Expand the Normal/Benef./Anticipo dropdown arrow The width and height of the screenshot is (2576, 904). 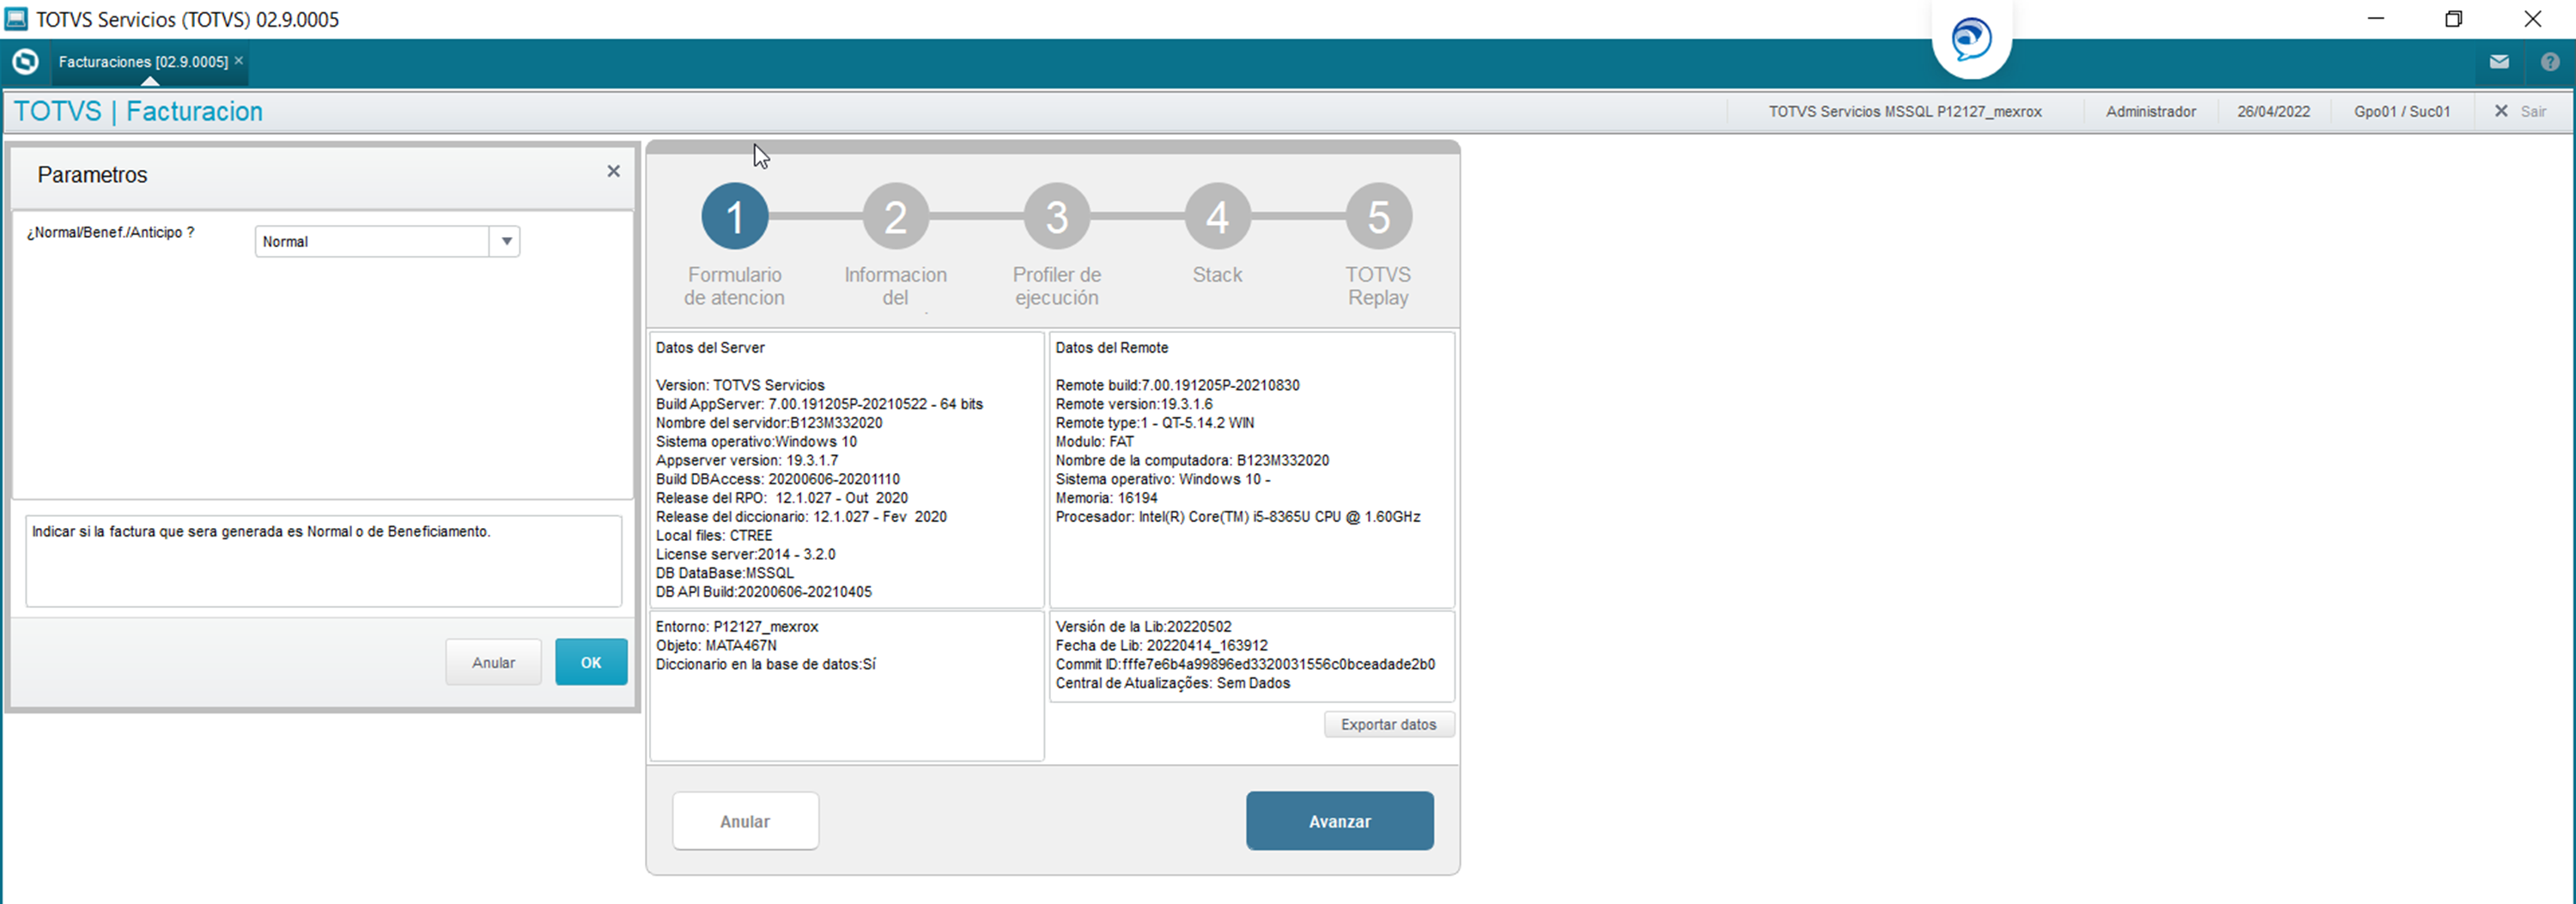click(506, 241)
